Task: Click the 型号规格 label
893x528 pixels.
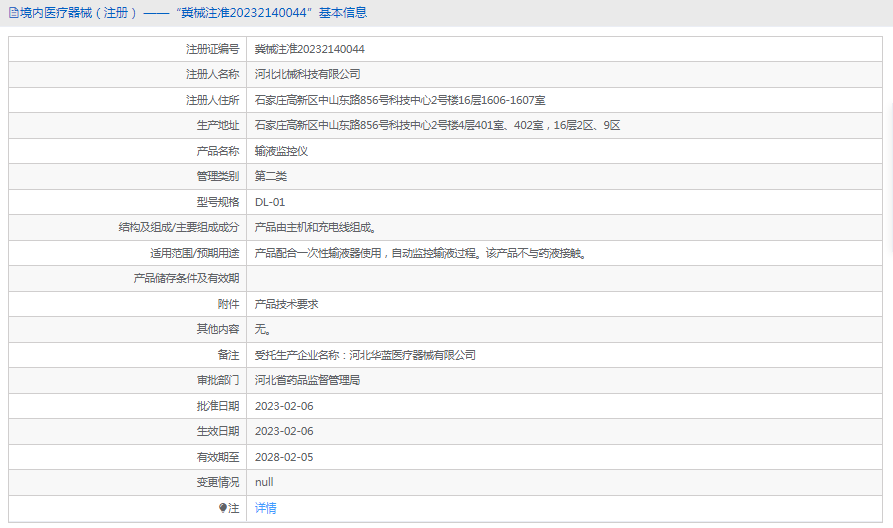Action: (218, 202)
